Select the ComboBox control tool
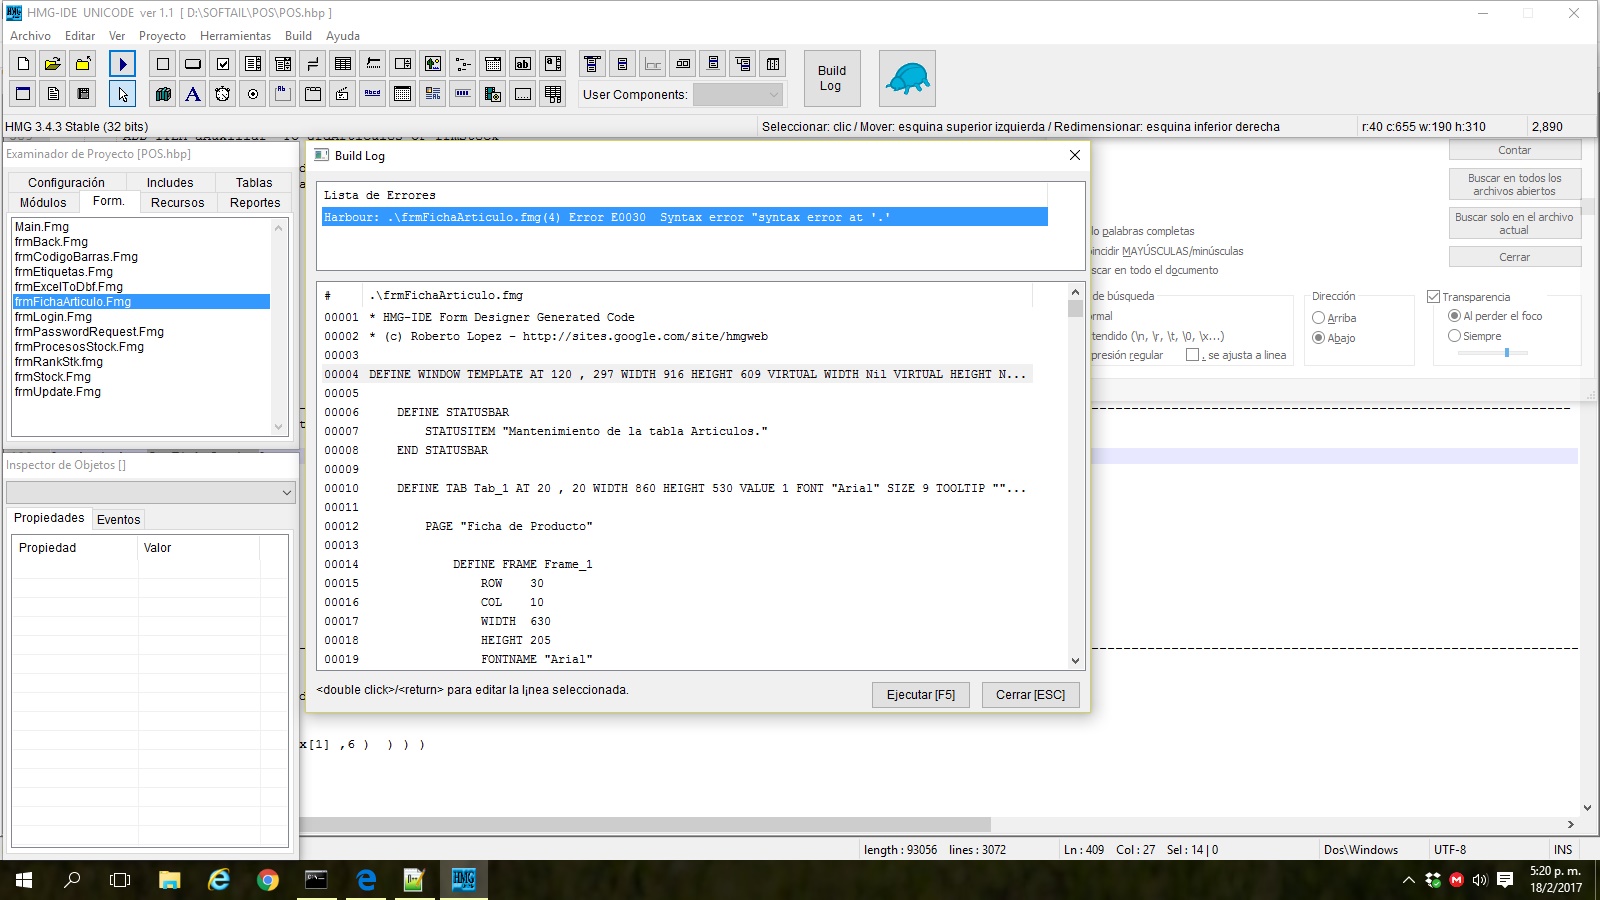The image size is (1600, 900). tap(283, 64)
